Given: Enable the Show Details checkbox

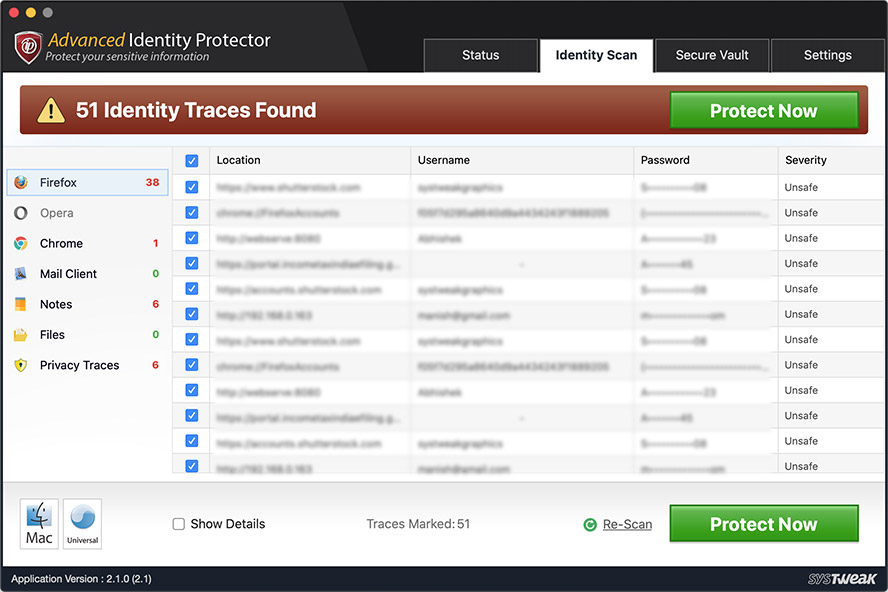Looking at the screenshot, I should (x=179, y=524).
